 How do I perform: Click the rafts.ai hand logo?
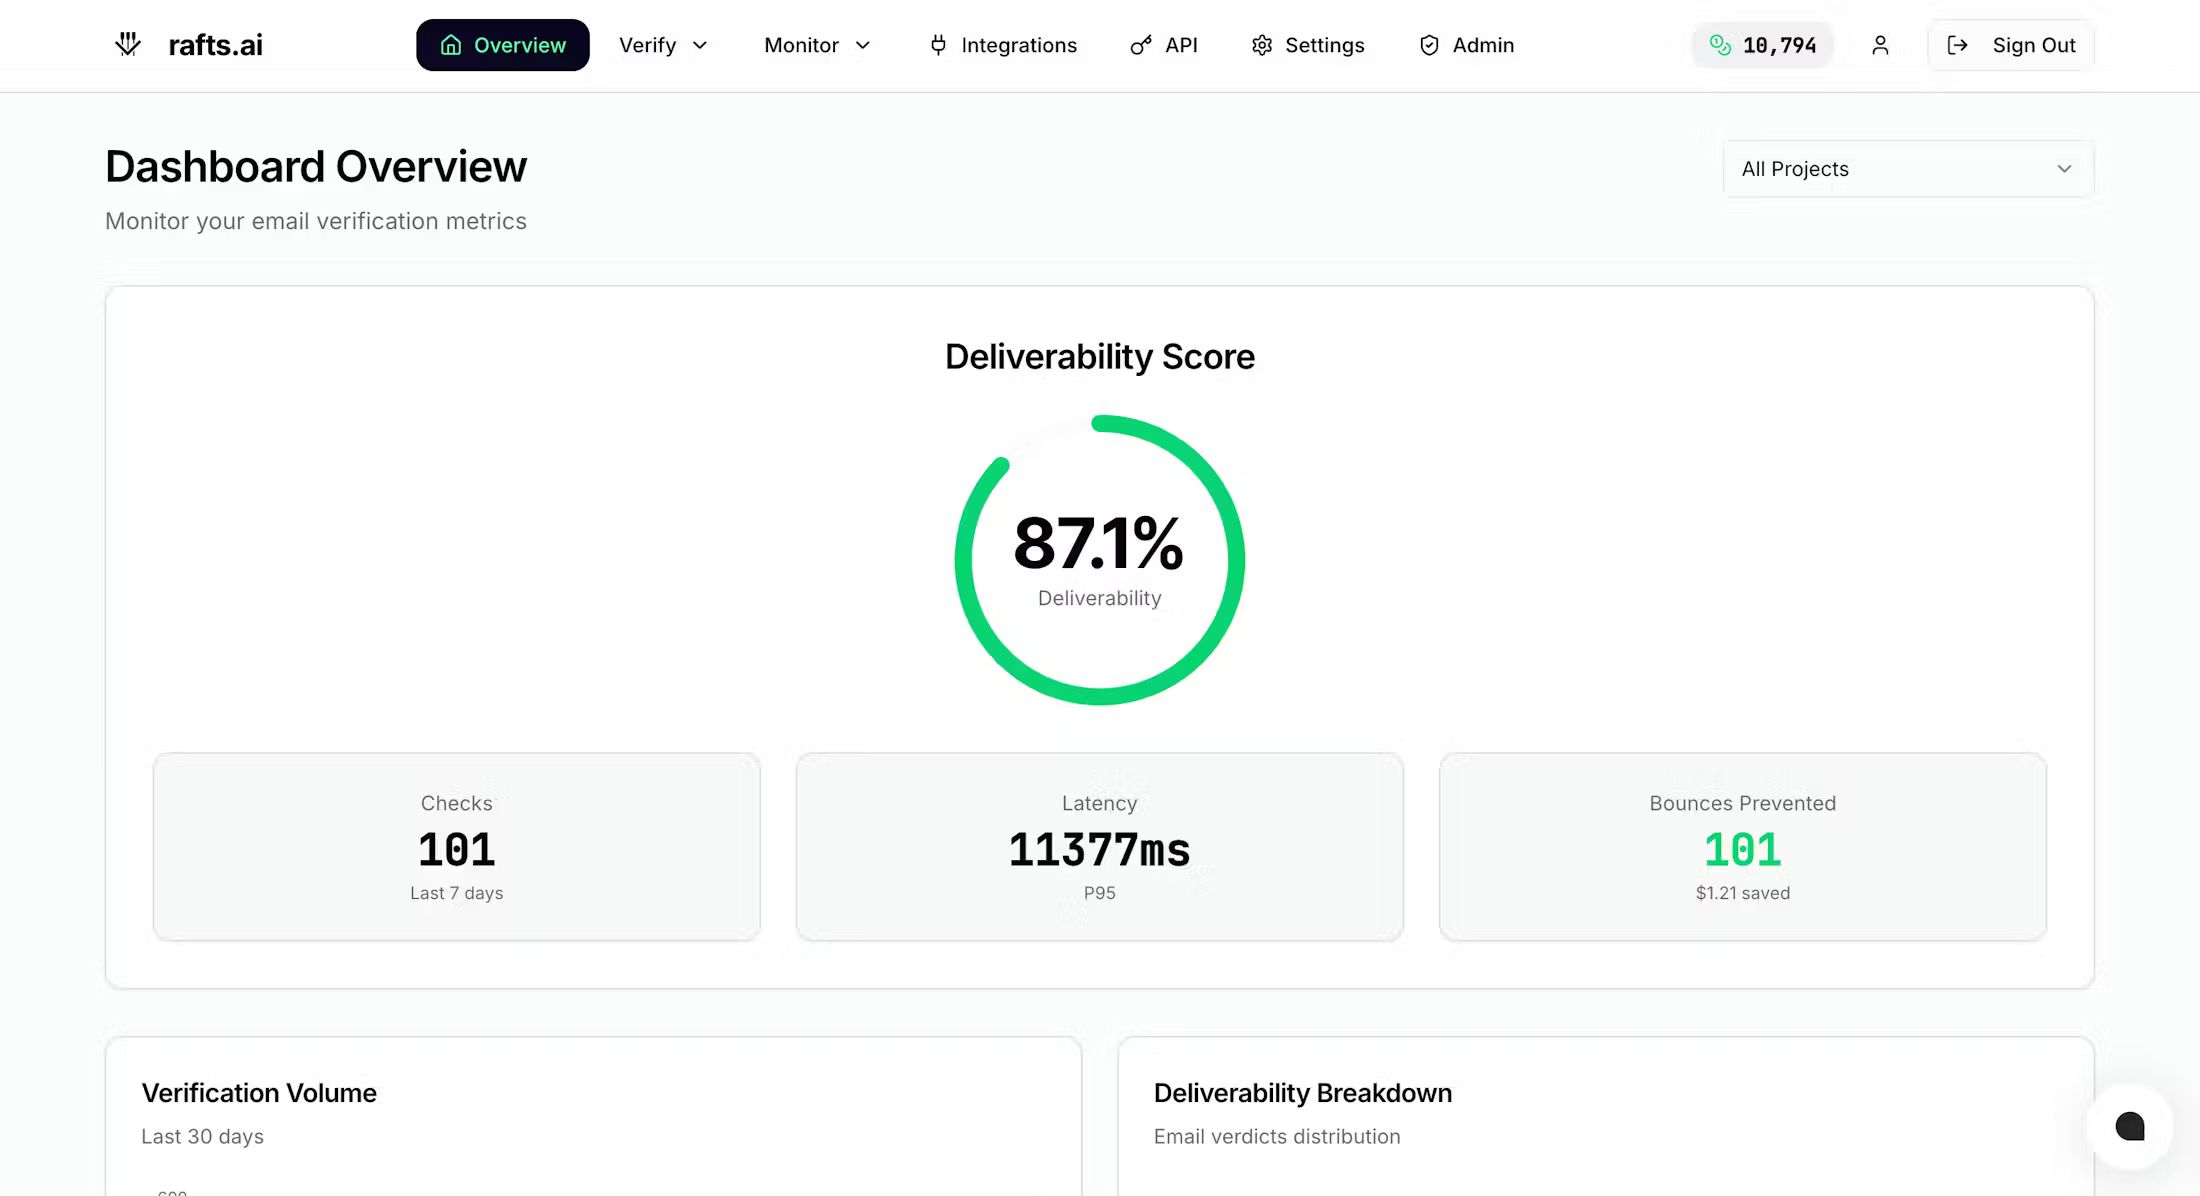tap(128, 44)
